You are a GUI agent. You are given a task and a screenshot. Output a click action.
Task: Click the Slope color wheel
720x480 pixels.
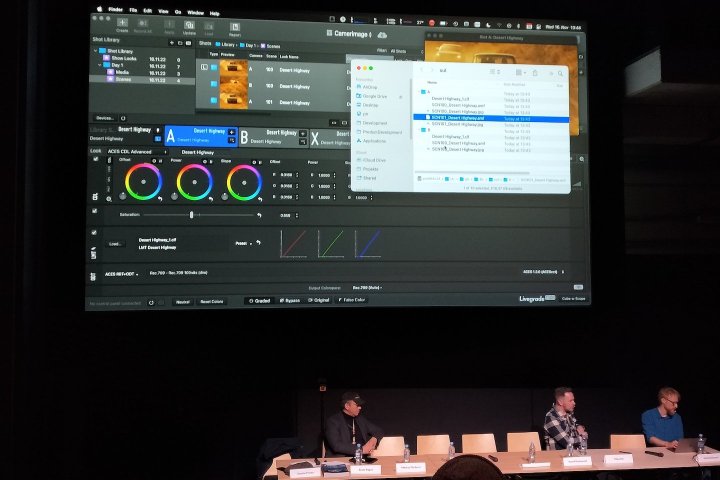point(244,183)
